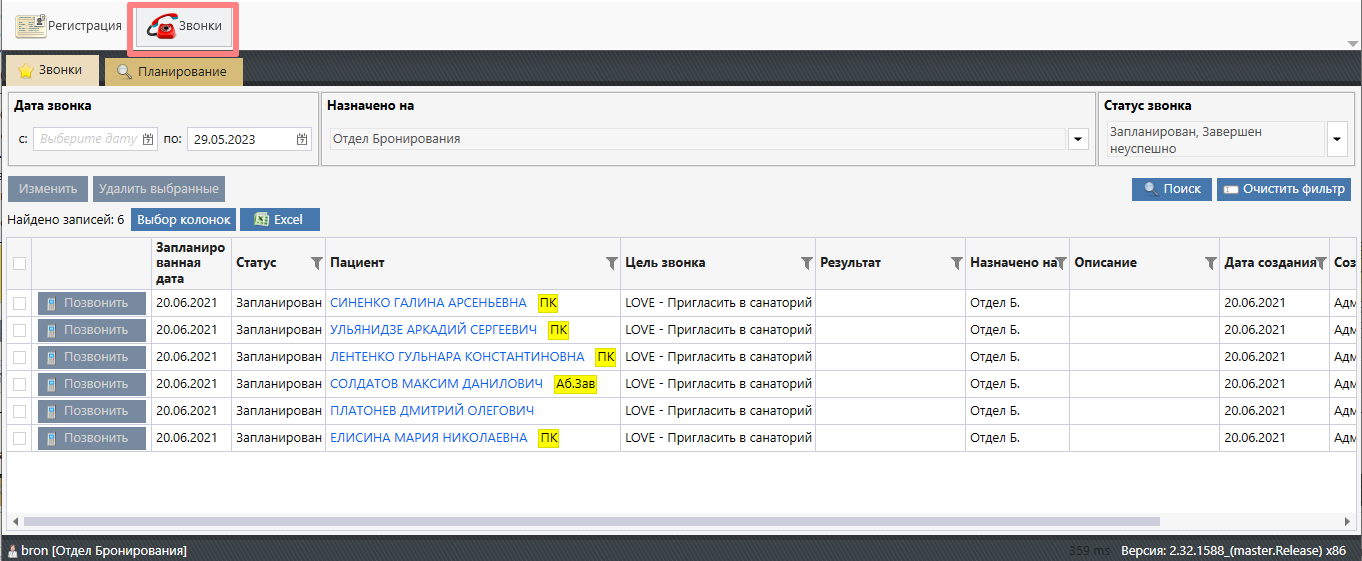The height and width of the screenshot is (561, 1362).
Task: Tick the select-all checkbox in the table header
Action: [19, 263]
